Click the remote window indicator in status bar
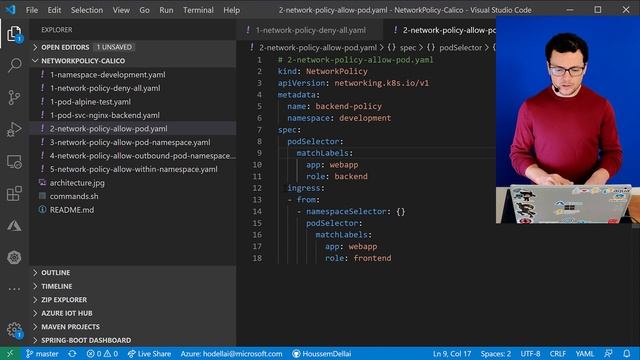Image resolution: width=640 pixels, height=360 pixels. (x=10, y=353)
